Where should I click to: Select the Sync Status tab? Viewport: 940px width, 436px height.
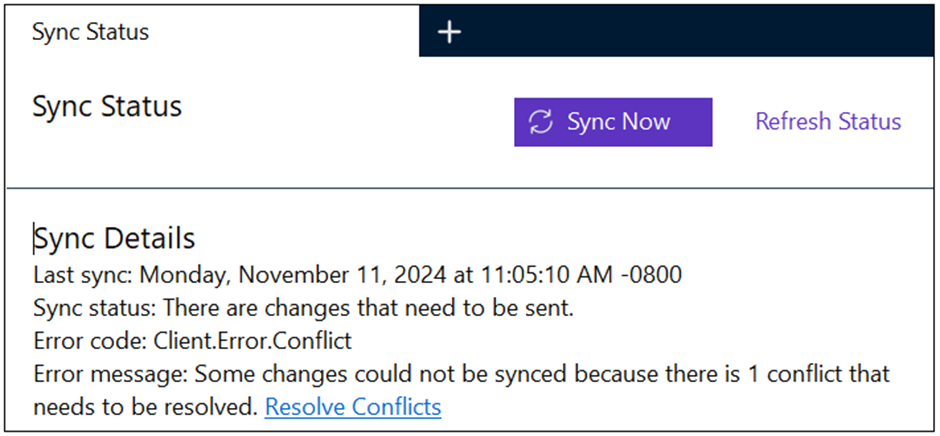tap(90, 32)
